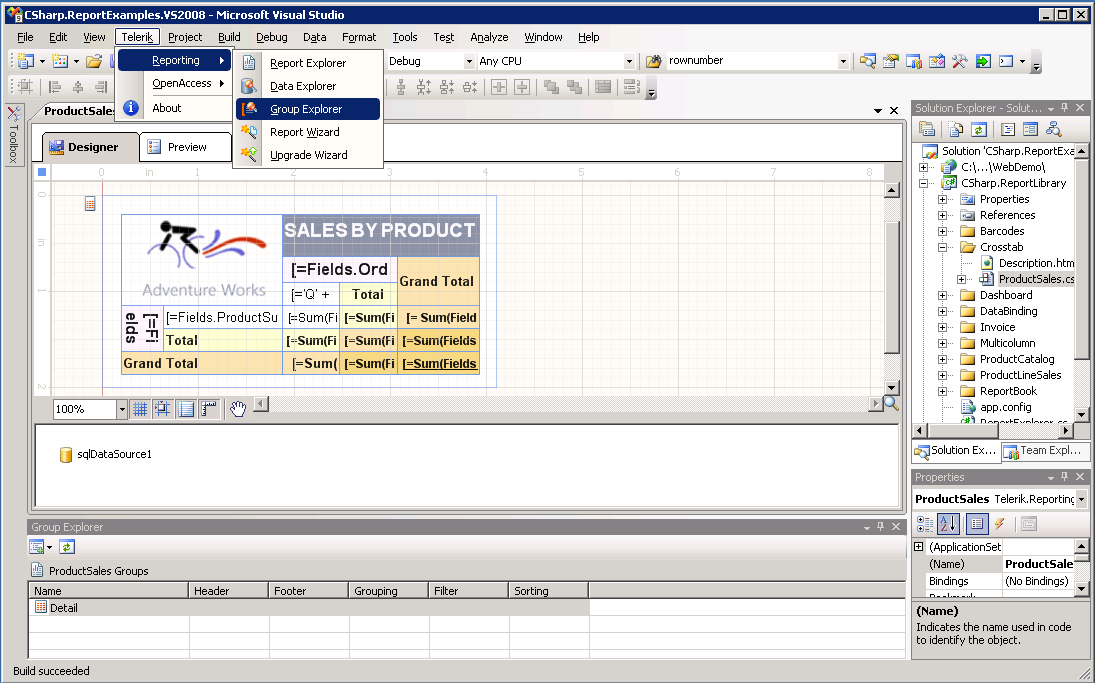Click the magnifier zoom icon at designer corner
The image size is (1095, 683).
click(891, 404)
